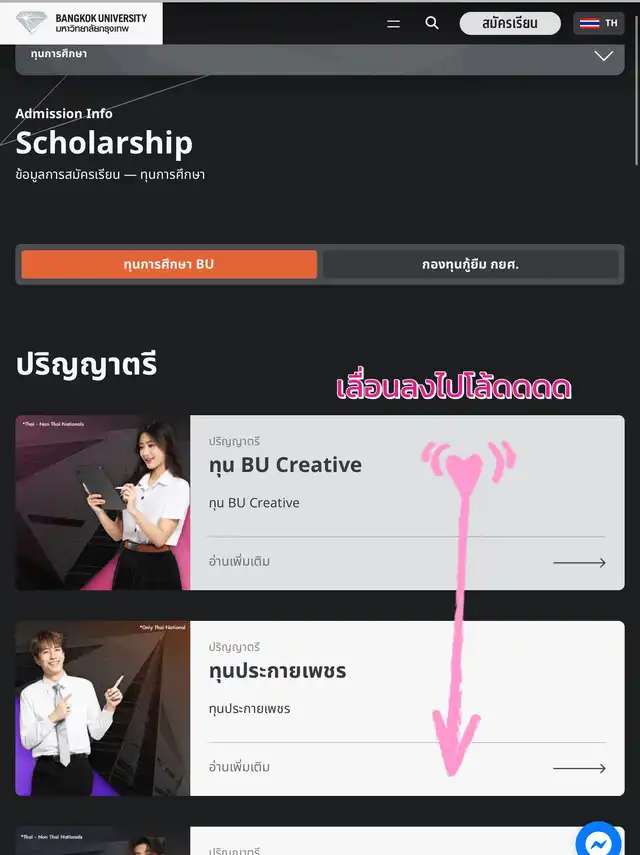
Task: Click อ่านเพิ่มเติม under ทุนประกายเพชร
Action: (x=239, y=767)
